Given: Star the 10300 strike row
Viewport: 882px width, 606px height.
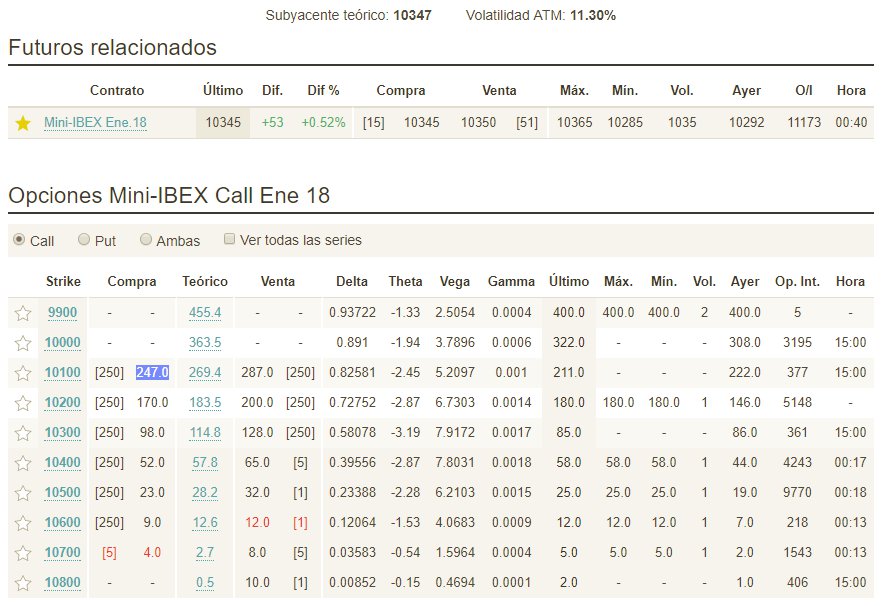Looking at the screenshot, I should click(x=22, y=433).
